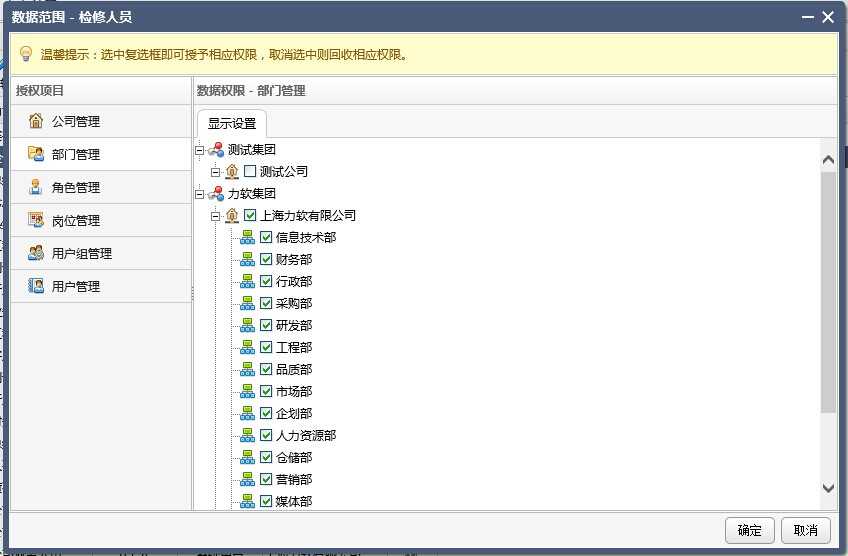The image size is (848, 556).
Task: Click the 营销部 department icon
Action: (247, 479)
